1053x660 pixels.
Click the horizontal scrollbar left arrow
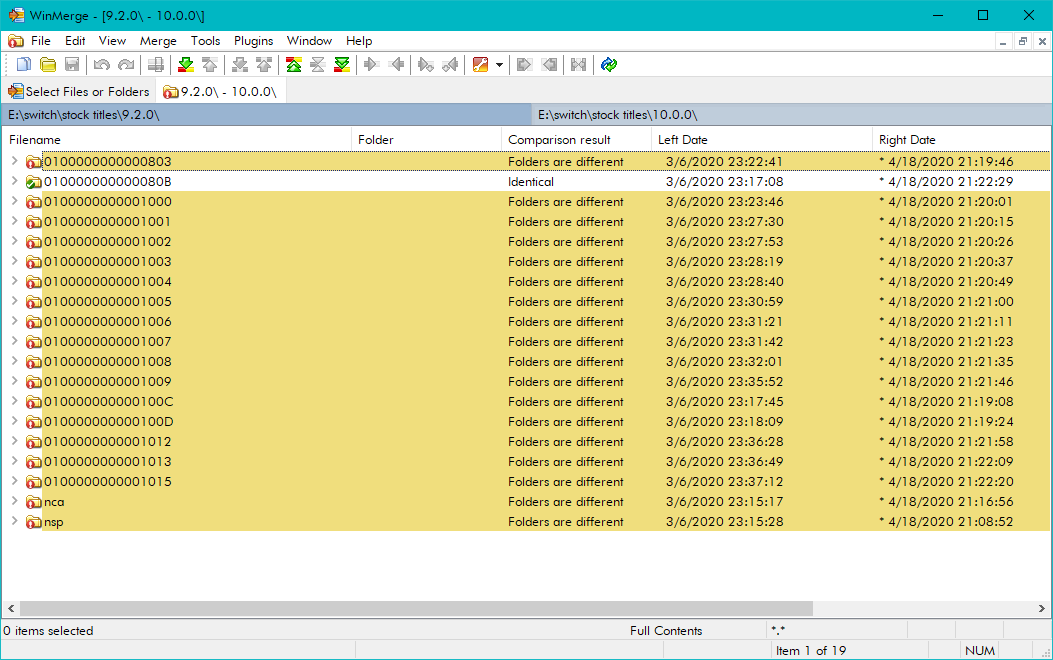tap(11, 608)
